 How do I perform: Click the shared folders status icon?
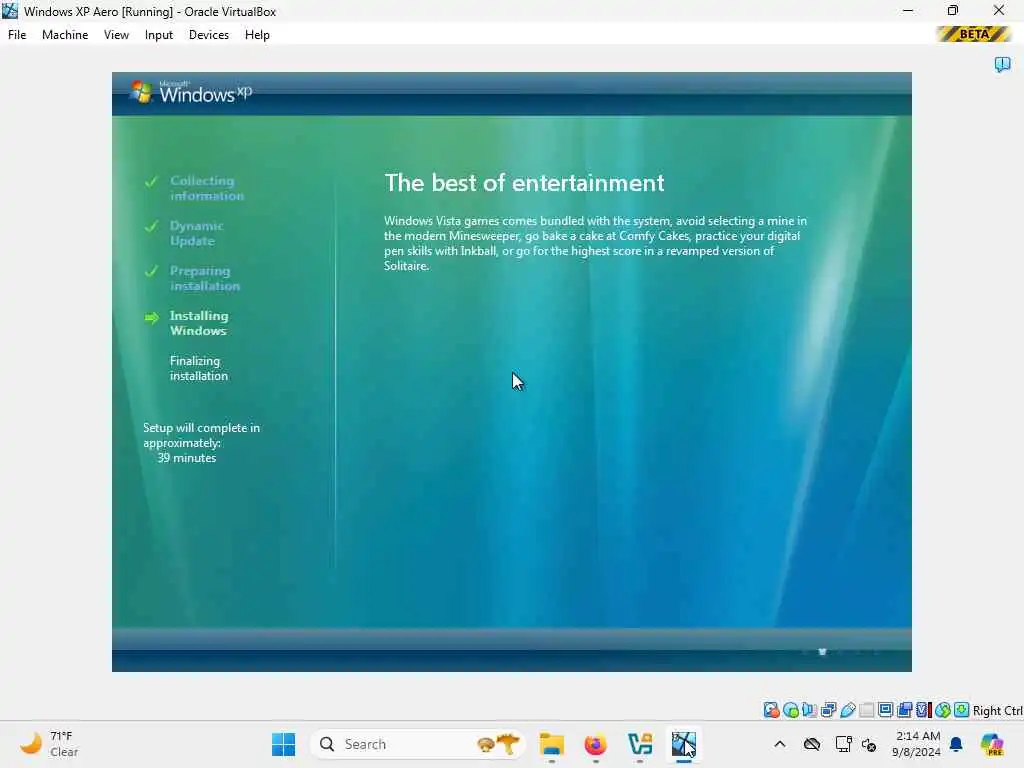coord(867,710)
